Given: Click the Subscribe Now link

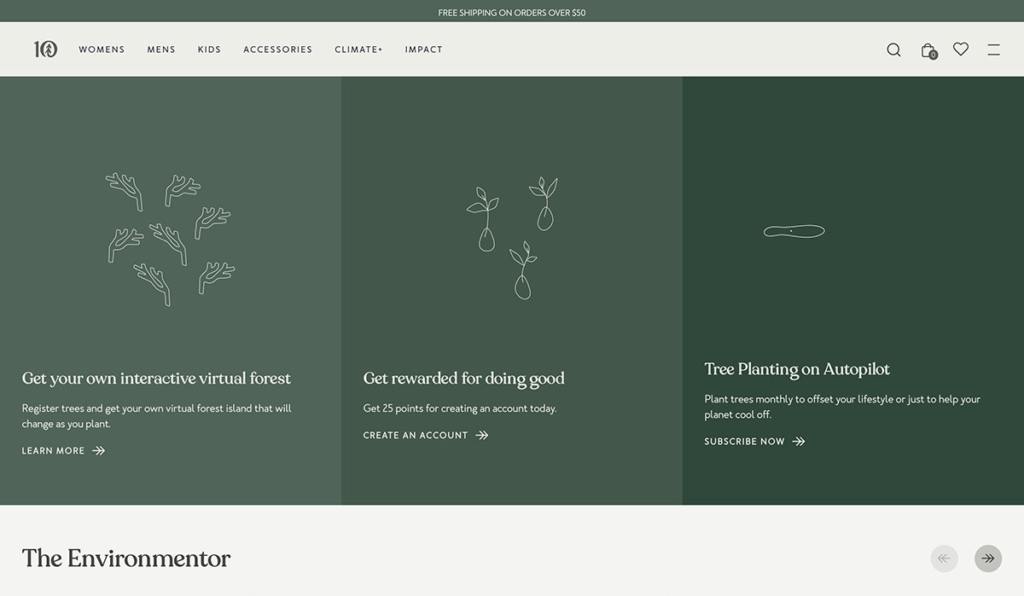Looking at the screenshot, I should coord(744,441).
